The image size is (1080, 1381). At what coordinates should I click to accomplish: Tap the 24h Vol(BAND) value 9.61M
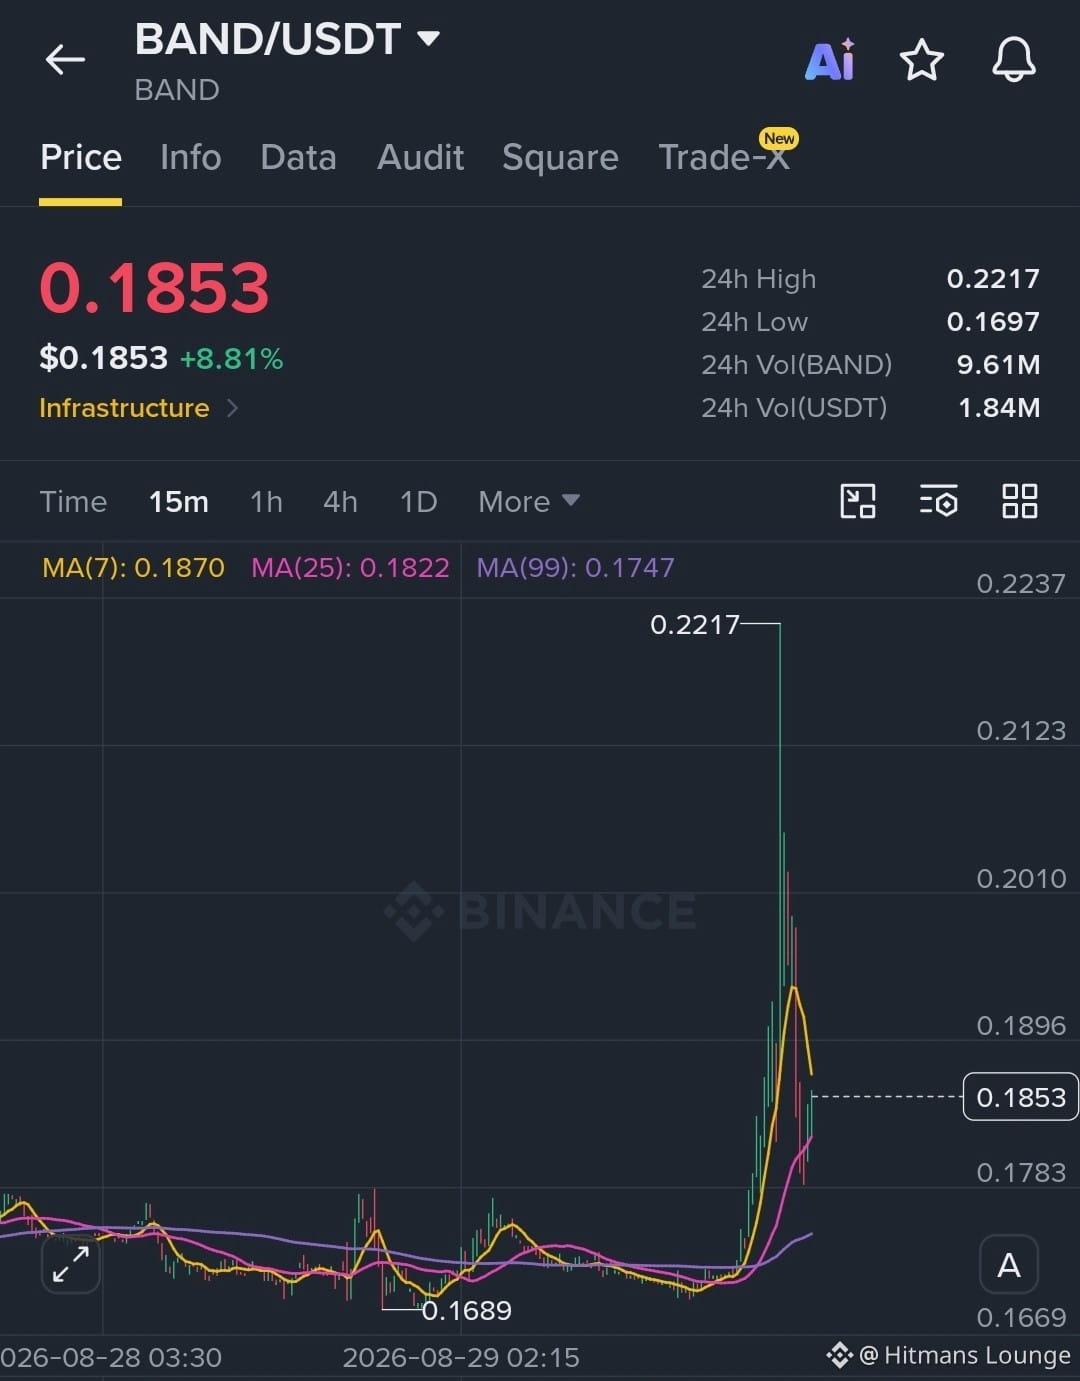(998, 365)
